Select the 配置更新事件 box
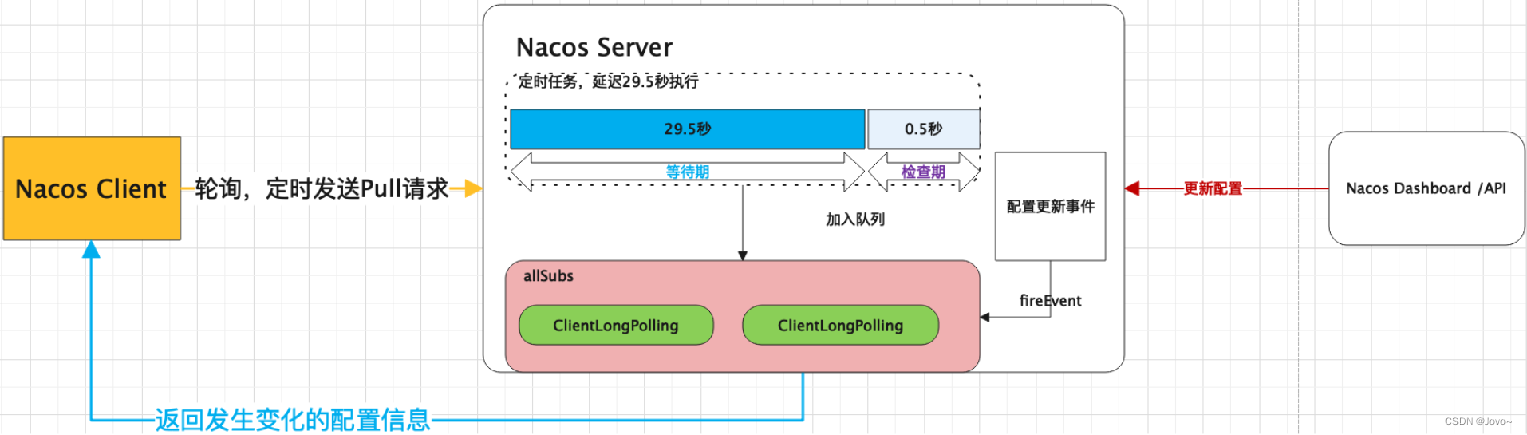 1050,206
